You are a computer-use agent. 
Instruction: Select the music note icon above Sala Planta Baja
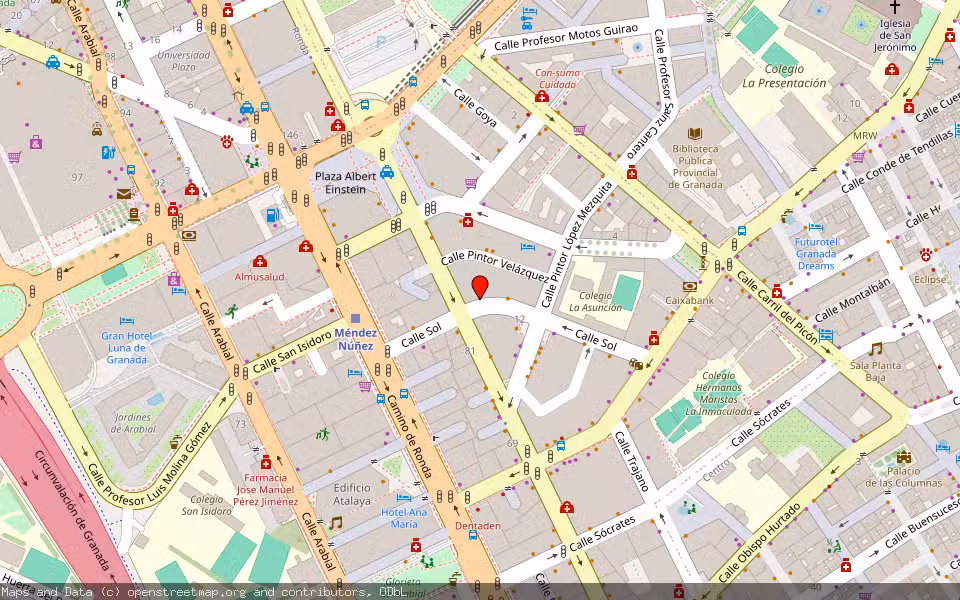point(876,350)
